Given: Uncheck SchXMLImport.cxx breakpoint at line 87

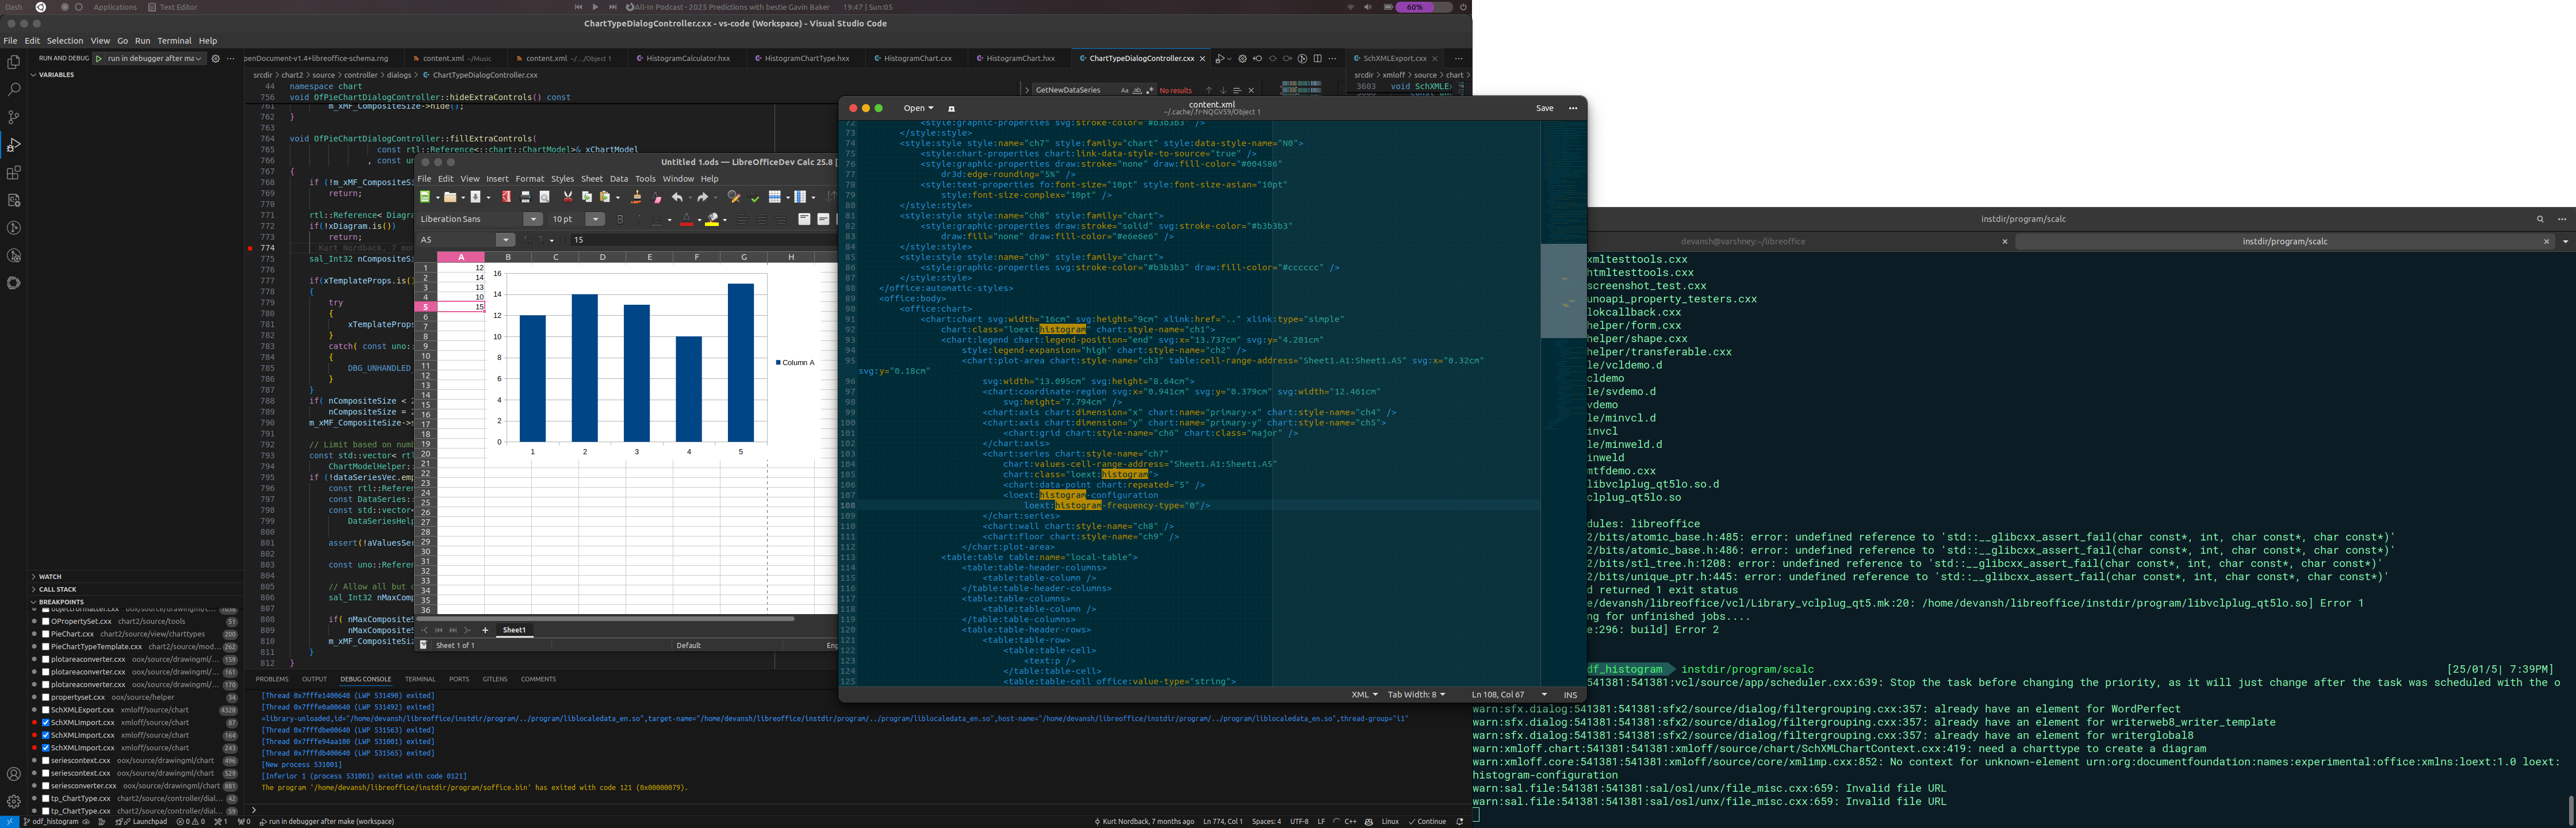Looking at the screenshot, I should coord(46,722).
